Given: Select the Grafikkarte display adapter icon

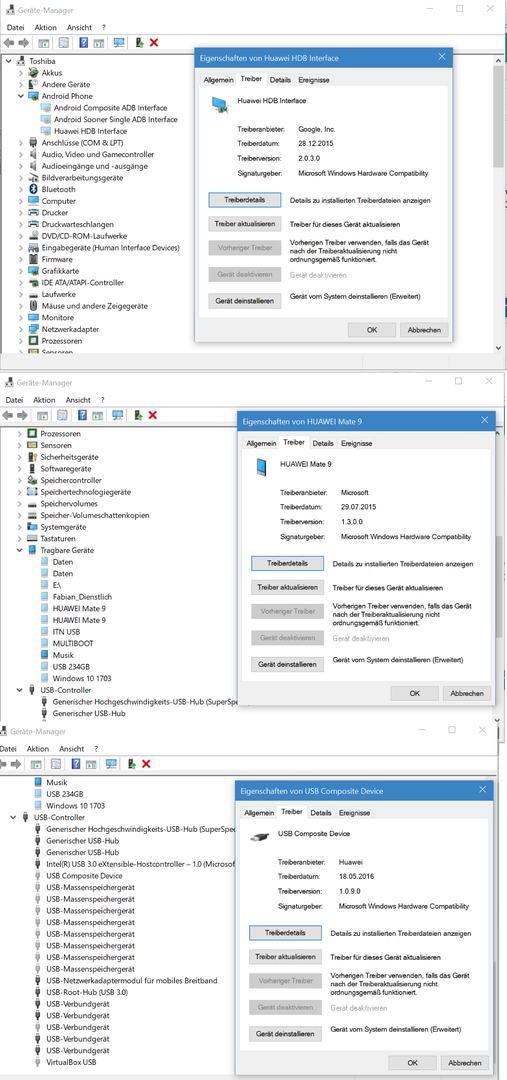Looking at the screenshot, I should 34,271.
